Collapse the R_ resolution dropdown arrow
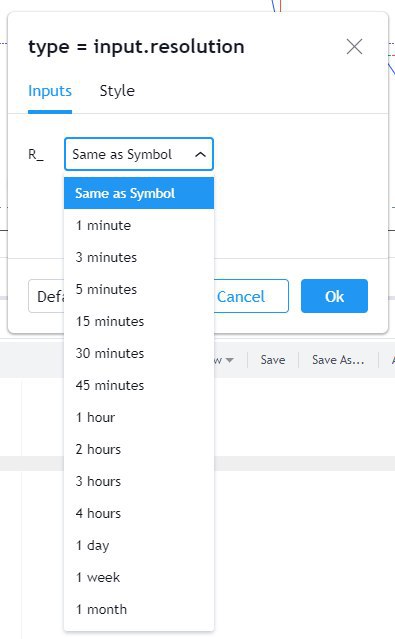Viewport: 395px width, 639px height. click(x=200, y=154)
